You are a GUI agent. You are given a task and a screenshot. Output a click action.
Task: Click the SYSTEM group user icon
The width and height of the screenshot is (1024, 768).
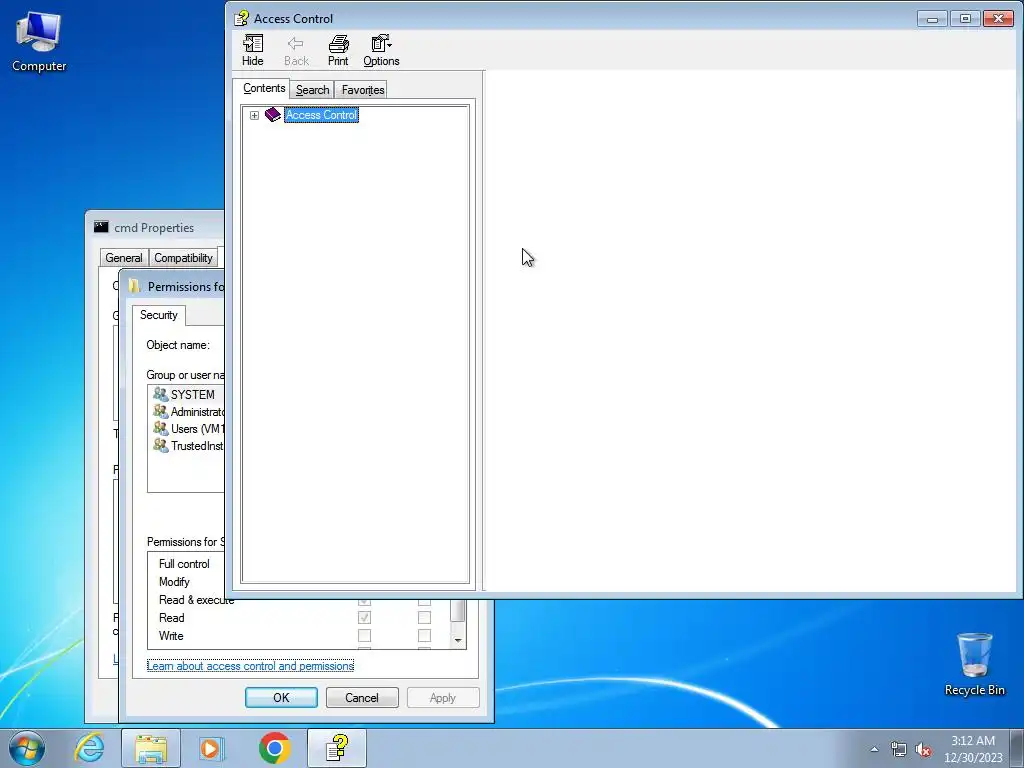(x=160, y=394)
